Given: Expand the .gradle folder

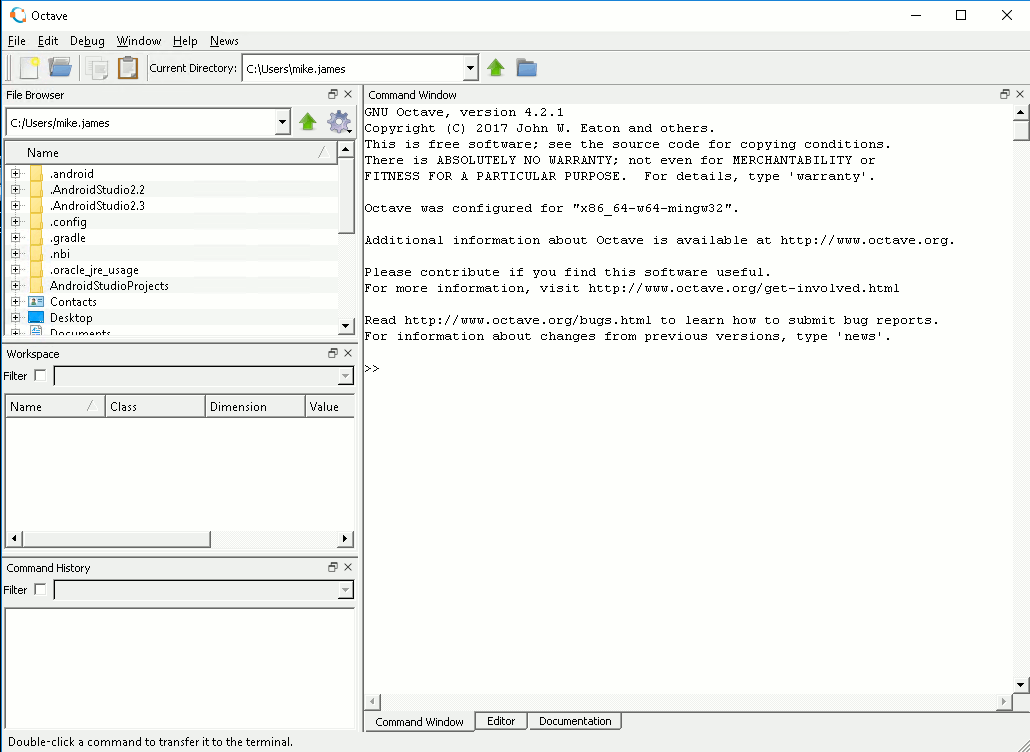Looking at the screenshot, I should [x=16, y=238].
